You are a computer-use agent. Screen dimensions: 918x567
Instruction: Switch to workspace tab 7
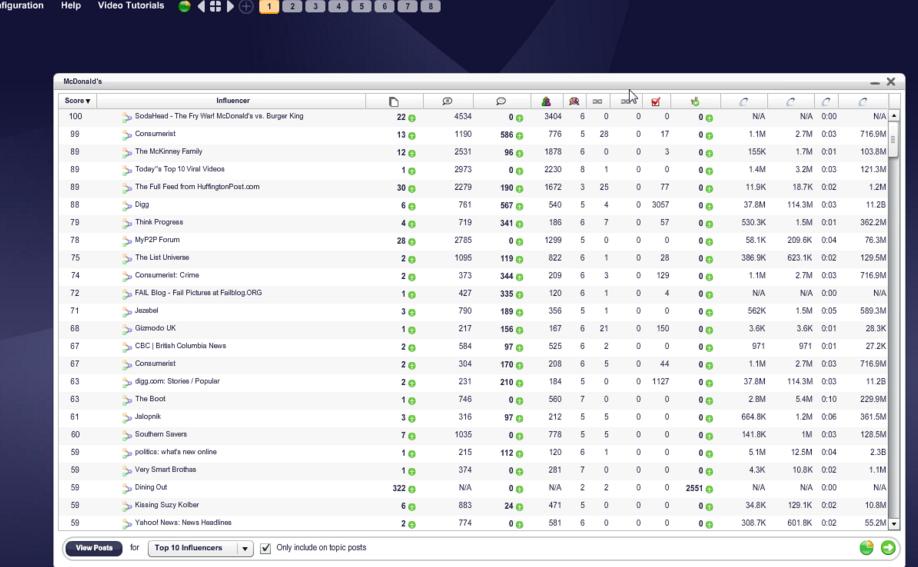click(407, 6)
